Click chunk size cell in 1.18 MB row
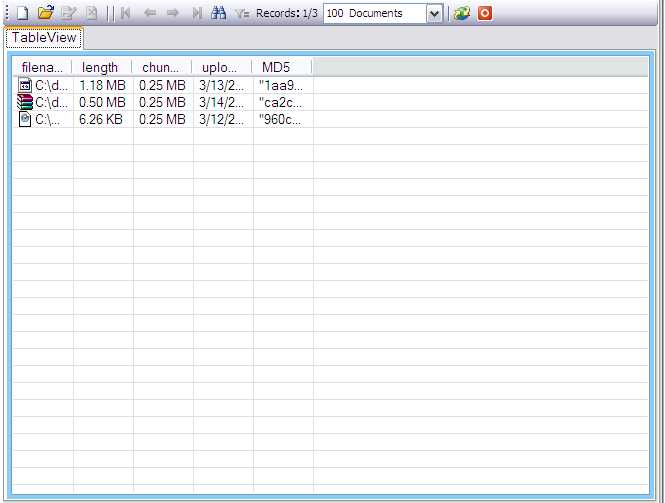 click(x=163, y=85)
